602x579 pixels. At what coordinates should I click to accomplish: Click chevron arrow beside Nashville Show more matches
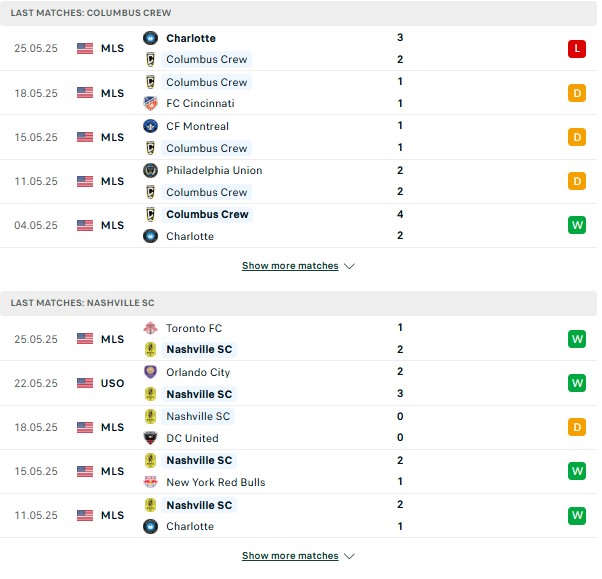click(349, 556)
